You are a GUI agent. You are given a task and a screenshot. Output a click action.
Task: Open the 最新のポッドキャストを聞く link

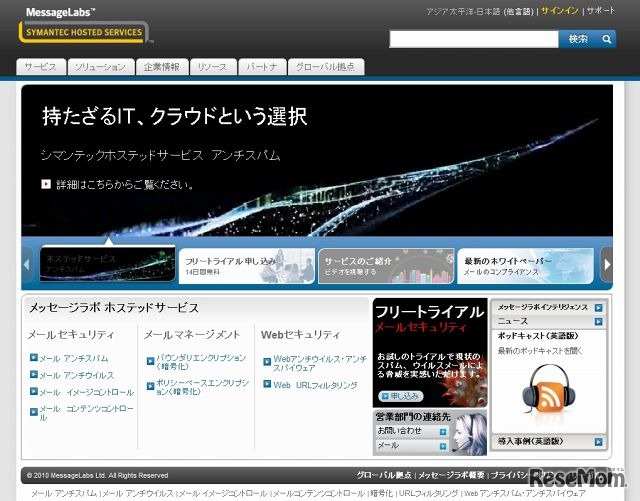click(x=540, y=351)
